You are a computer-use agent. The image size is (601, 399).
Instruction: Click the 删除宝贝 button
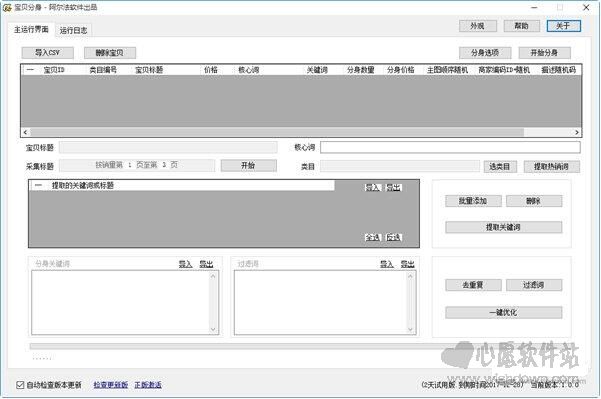point(110,53)
